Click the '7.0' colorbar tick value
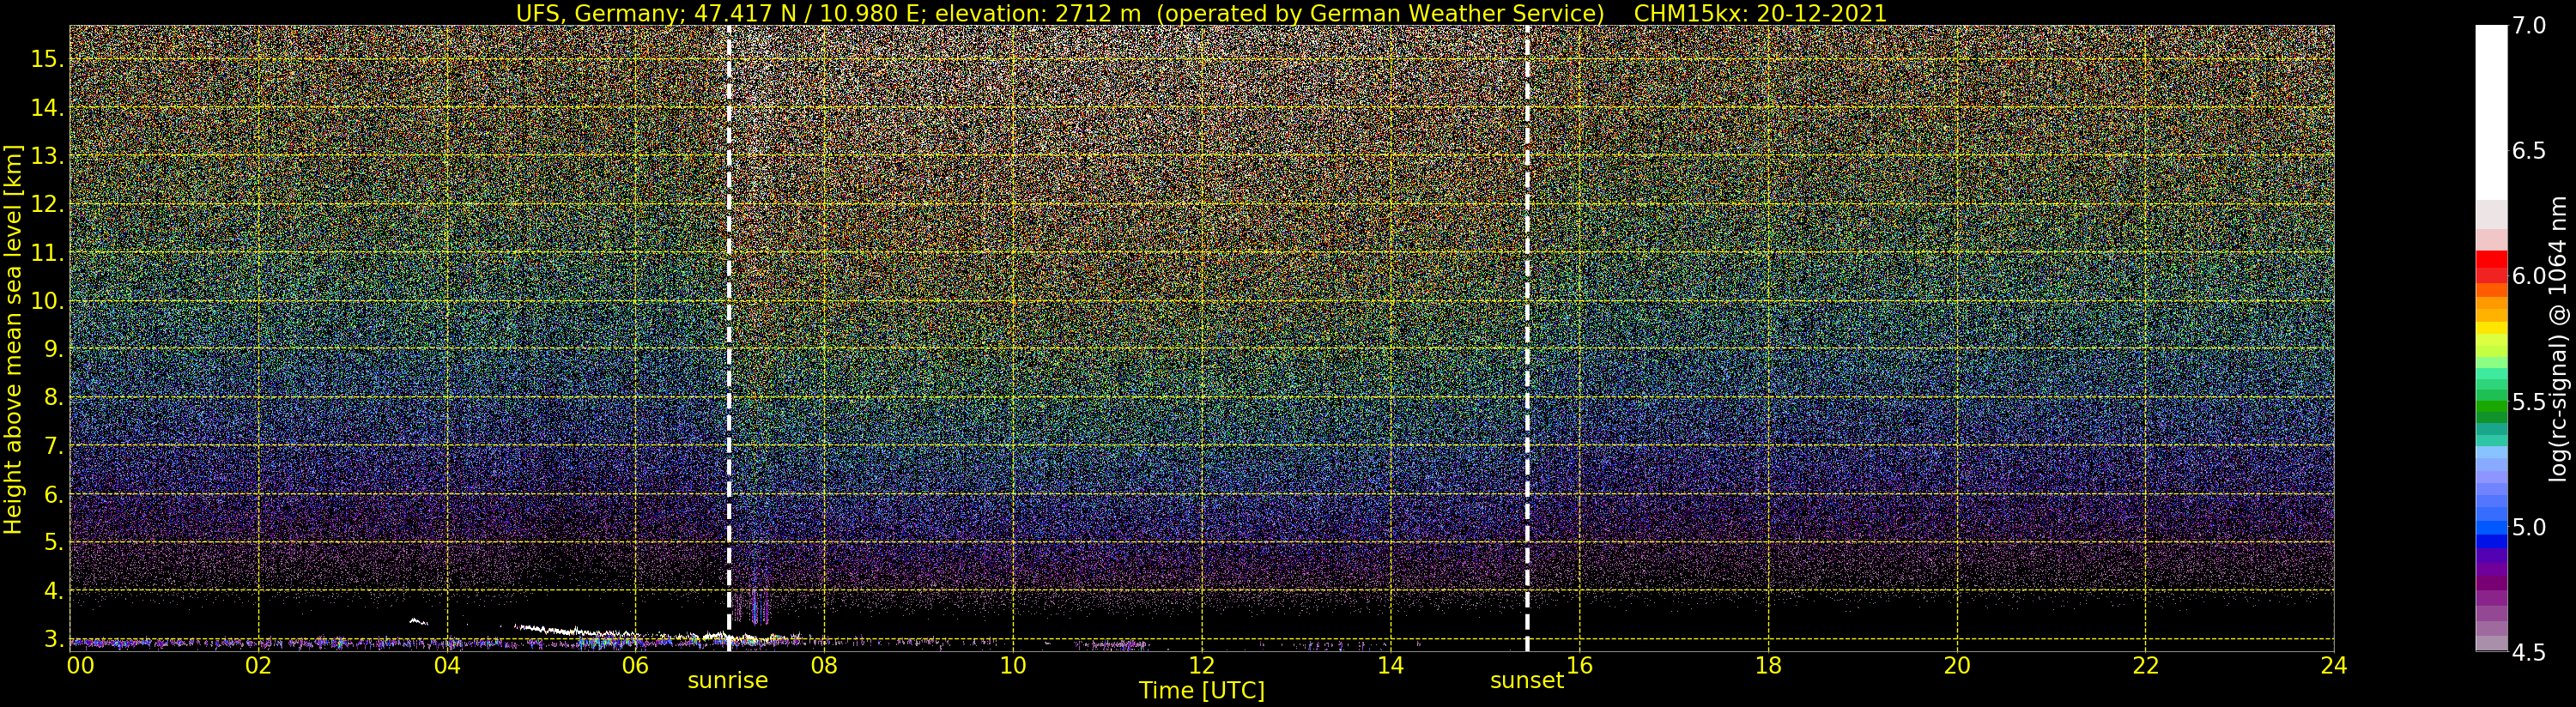 [x=2529, y=26]
